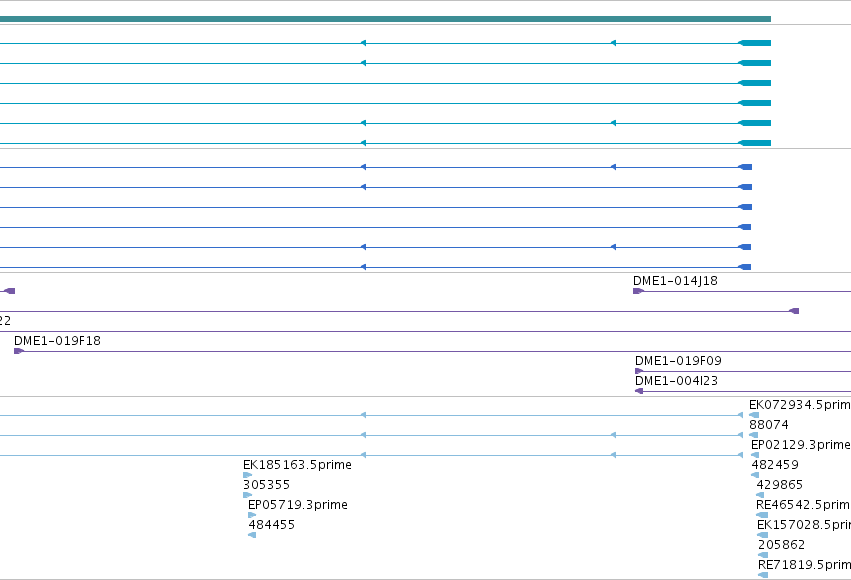Select the EP02129.3prime EST label
The height and width of the screenshot is (580, 851).
(801, 445)
